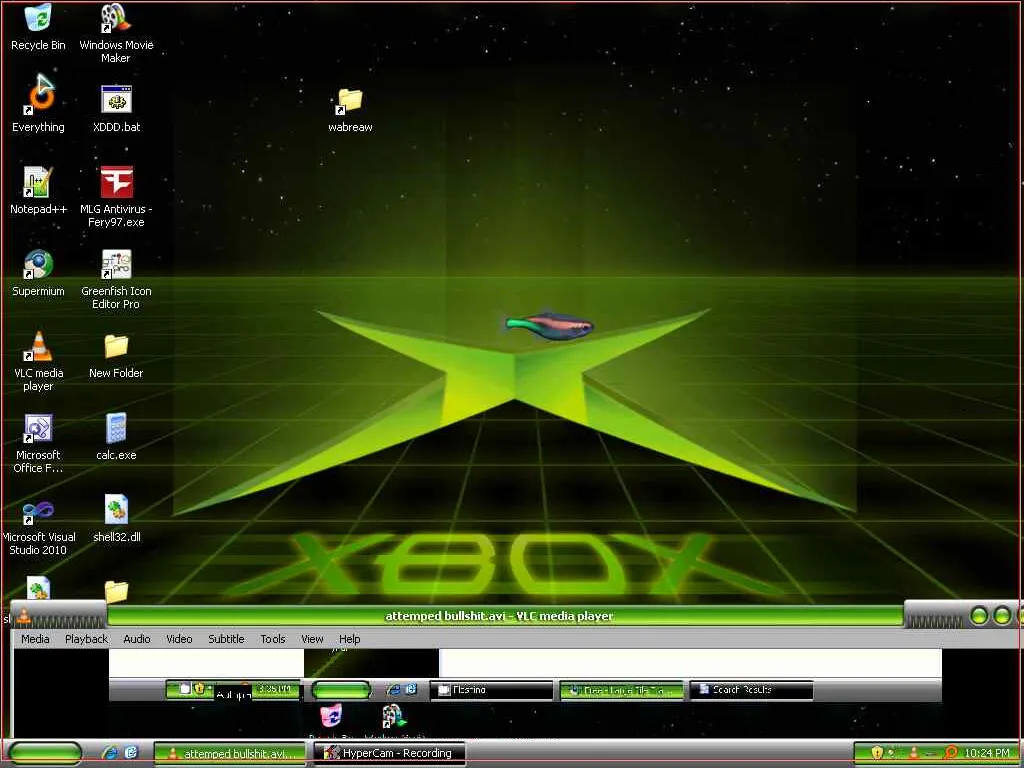Click the second Quick Launch icon beside Internet Explorer

click(131, 753)
